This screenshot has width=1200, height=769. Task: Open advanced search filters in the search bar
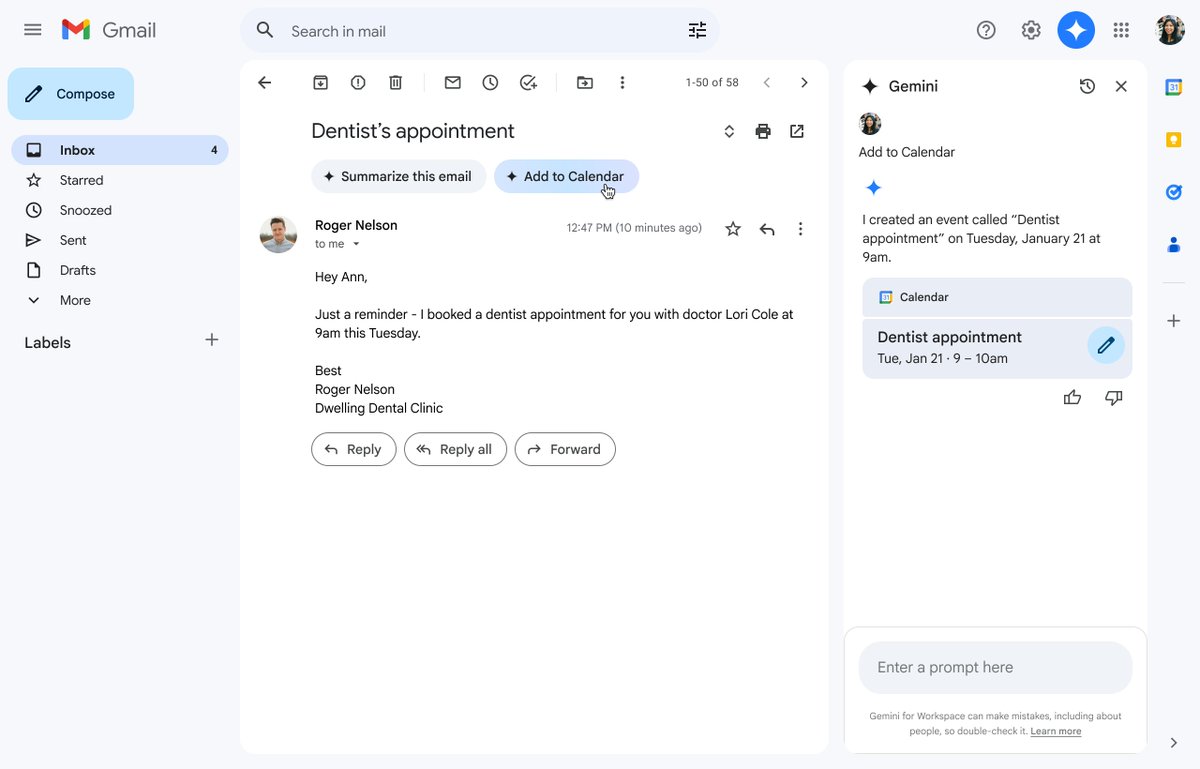[697, 30]
